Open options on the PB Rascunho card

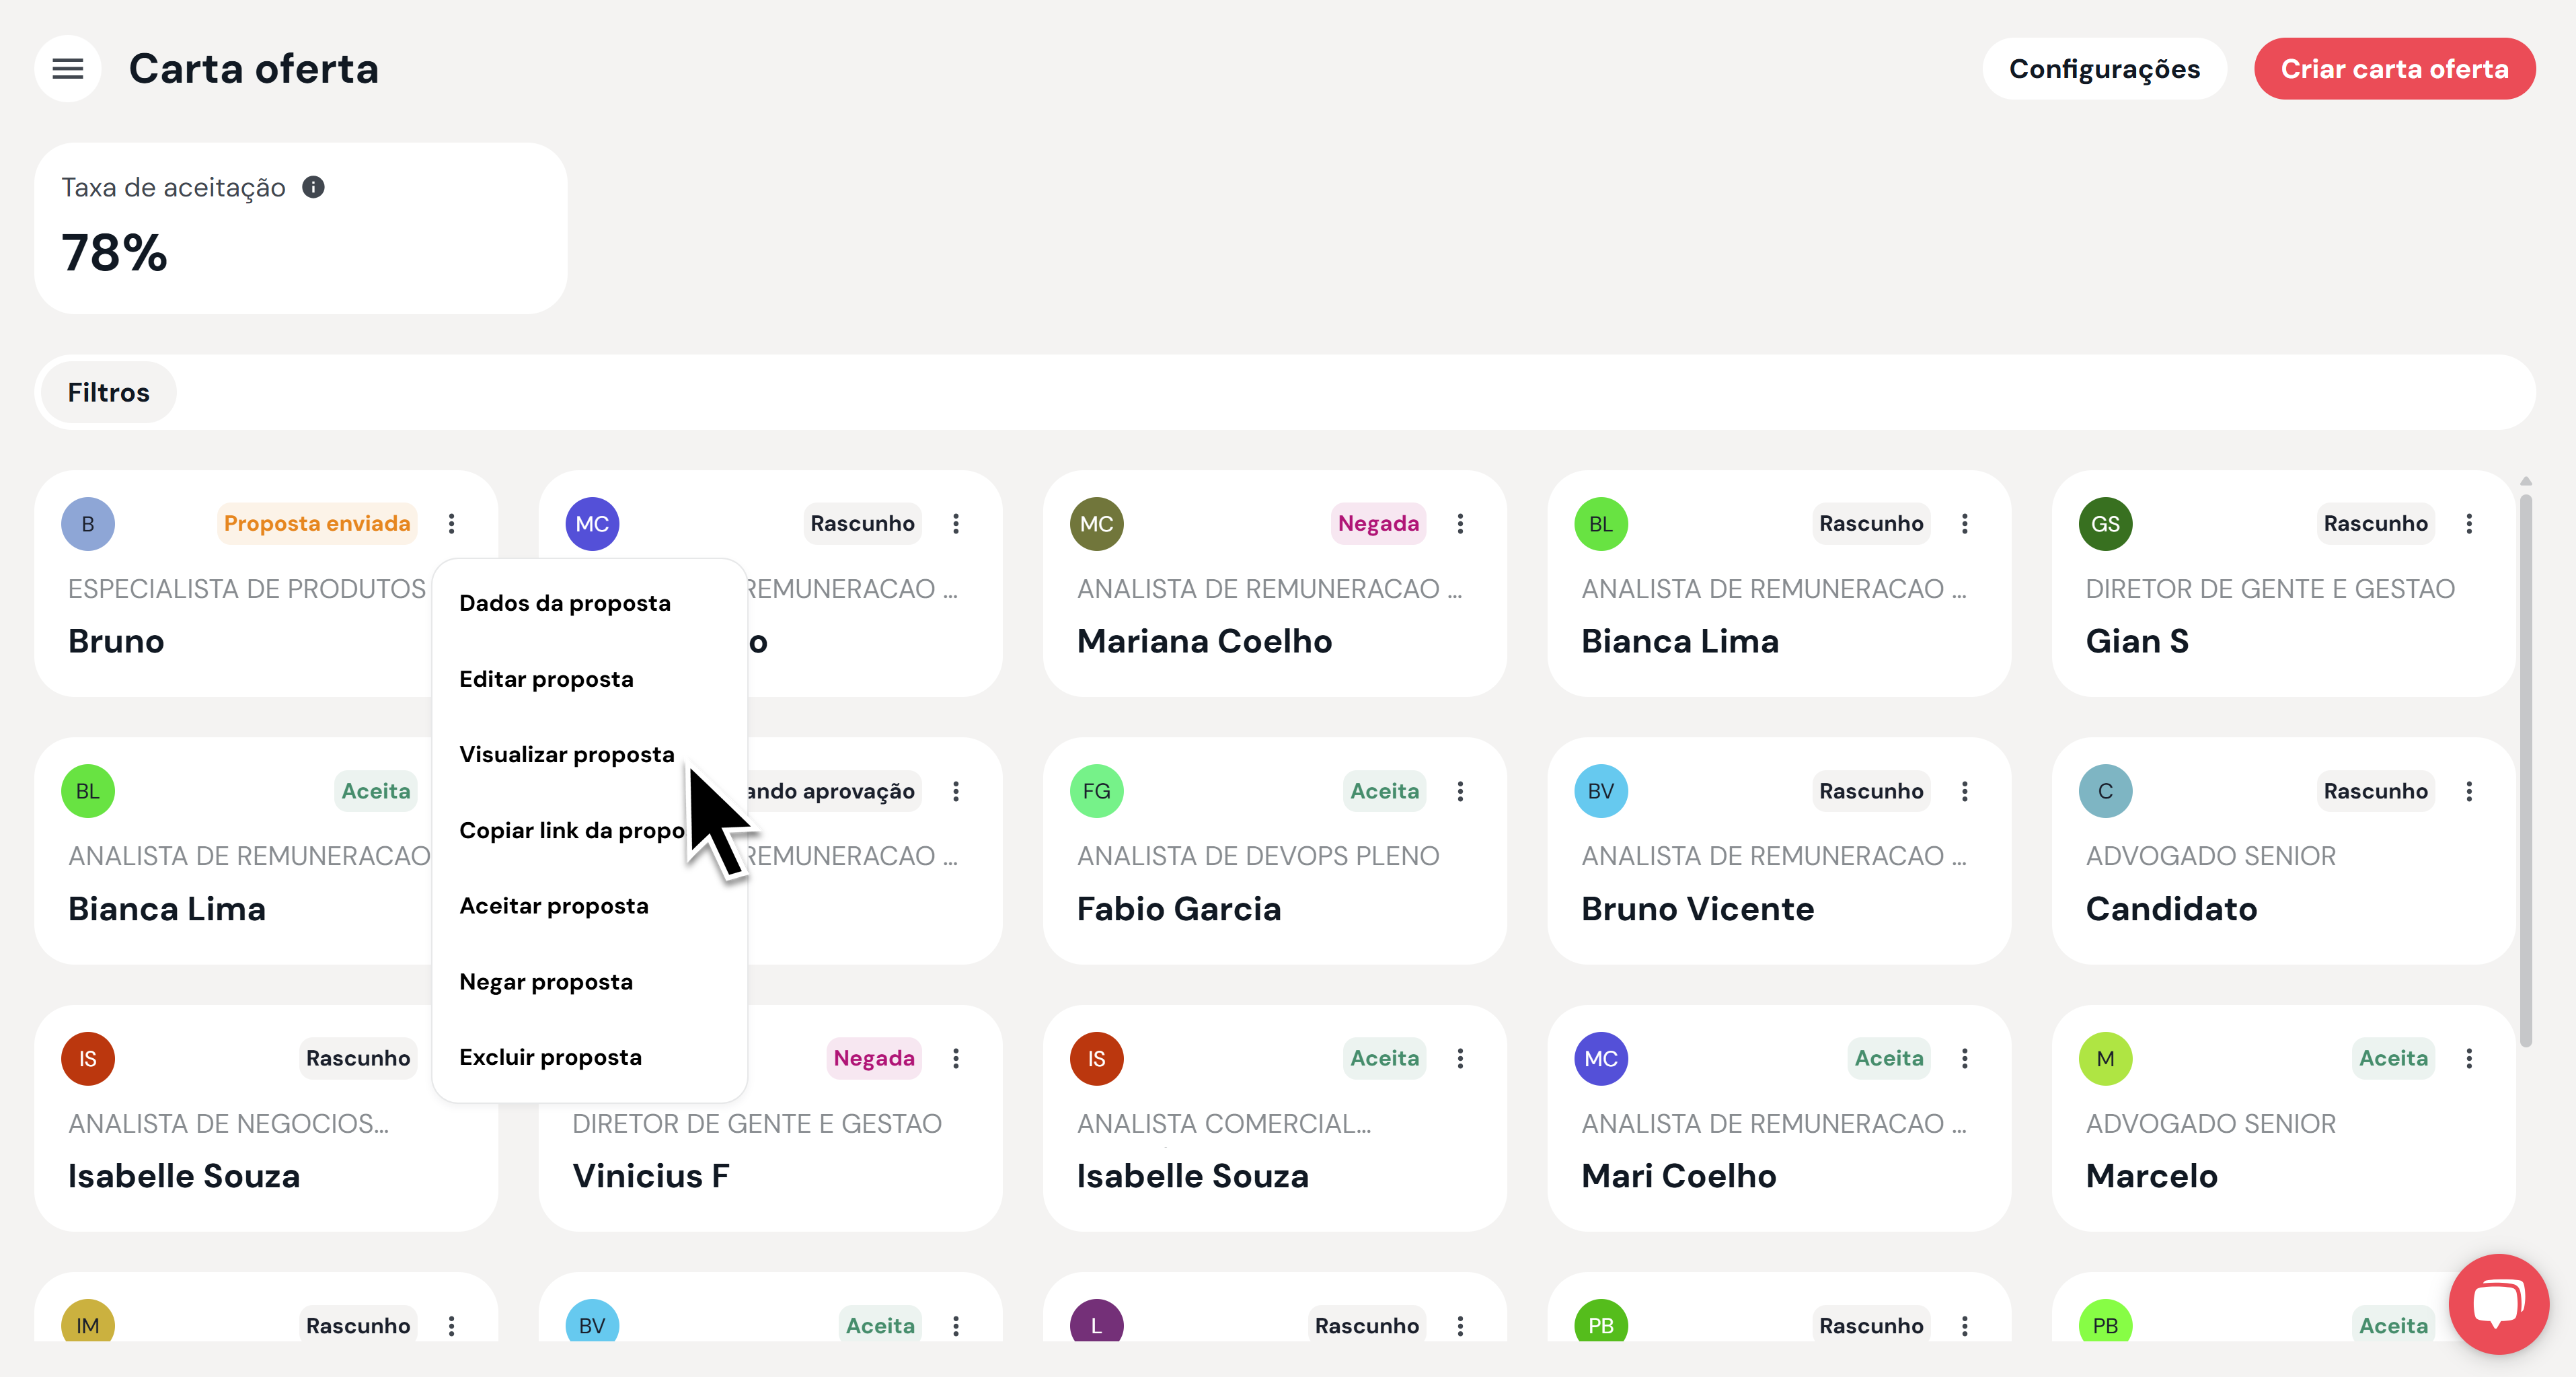click(1964, 1325)
